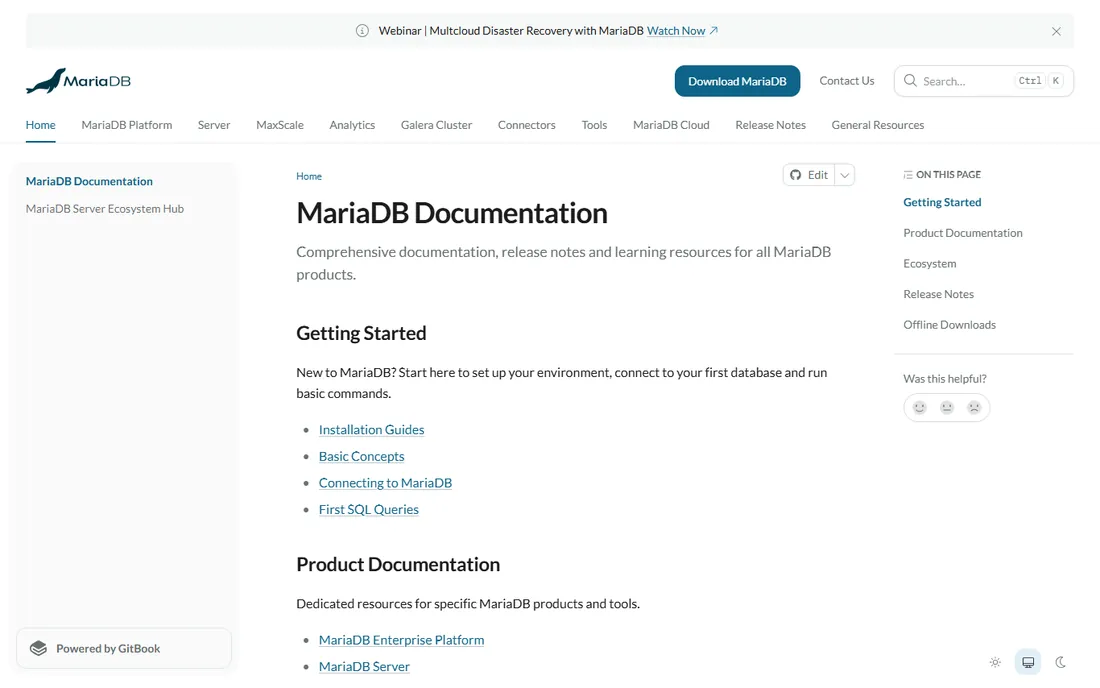The height and width of the screenshot is (688, 1100).
Task: Click the On This Page list icon
Action: click(908, 175)
